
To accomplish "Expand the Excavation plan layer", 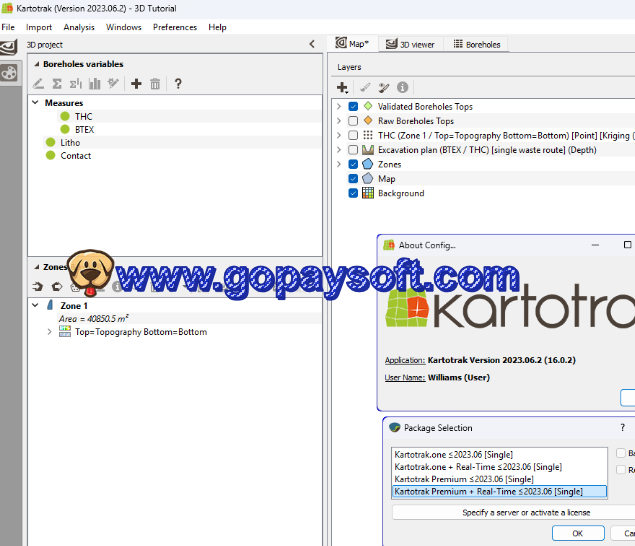I will tap(339, 150).
